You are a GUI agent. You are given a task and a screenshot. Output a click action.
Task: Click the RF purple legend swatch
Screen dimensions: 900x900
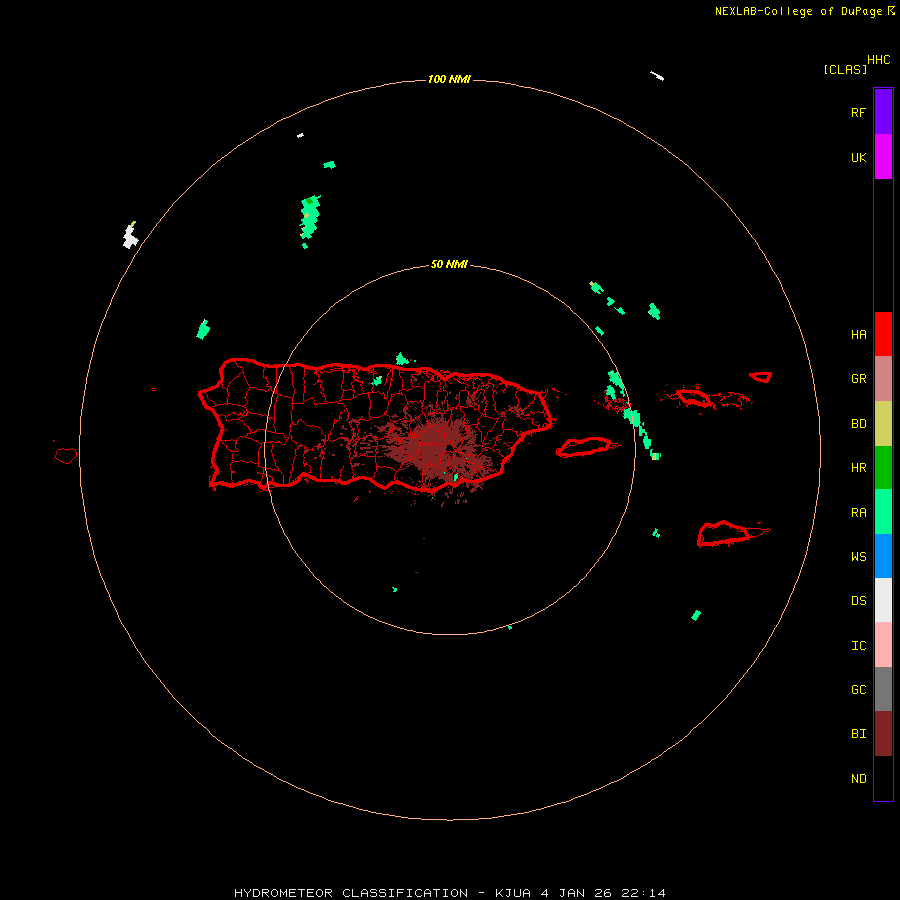883,111
